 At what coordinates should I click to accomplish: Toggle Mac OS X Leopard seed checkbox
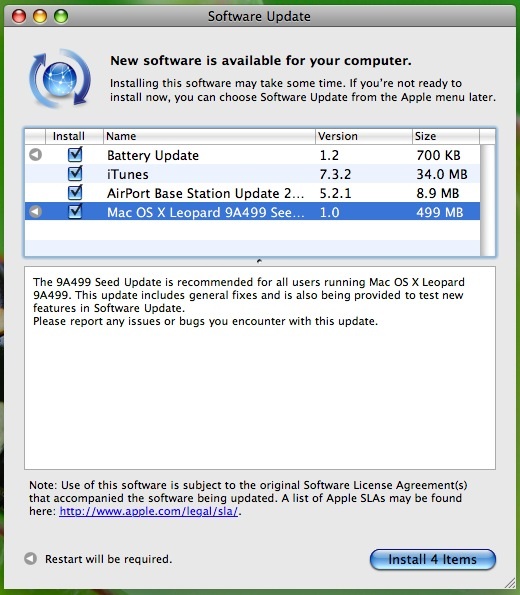coord(75,211)
